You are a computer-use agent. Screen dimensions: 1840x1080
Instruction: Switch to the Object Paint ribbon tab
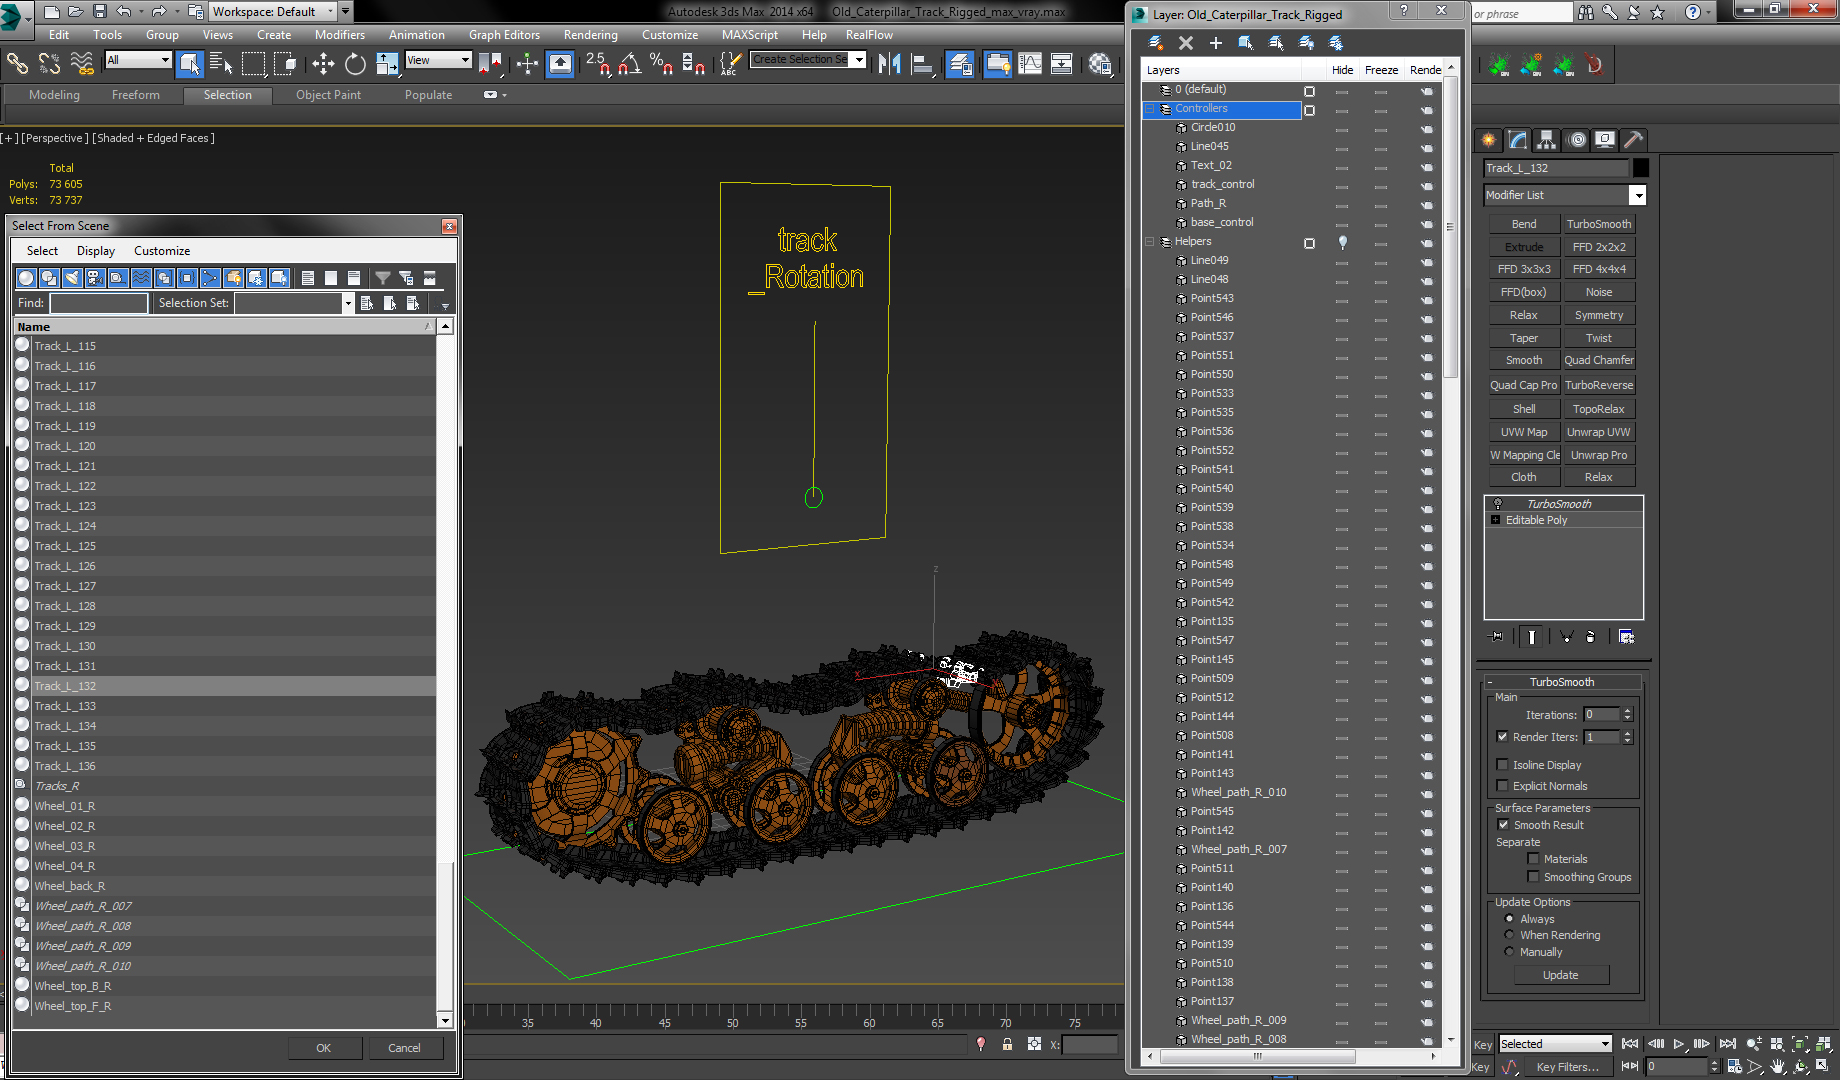click(x=328, y=95)
